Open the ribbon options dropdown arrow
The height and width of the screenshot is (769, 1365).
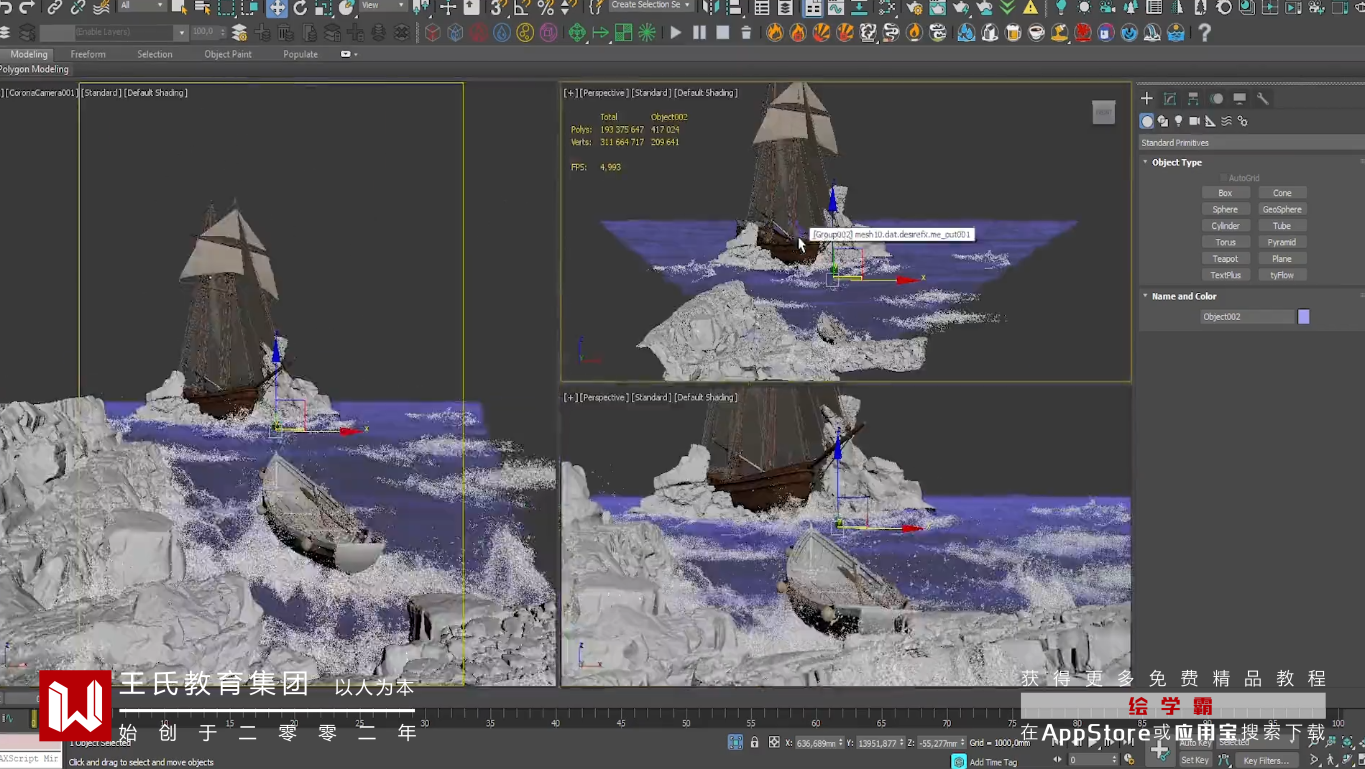(x=349, y=54)
